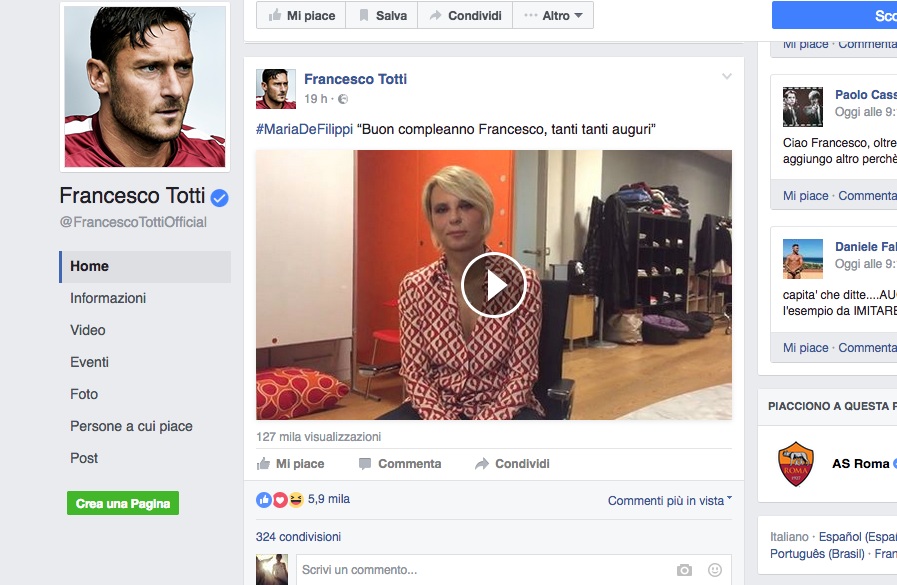Click the Scrivi un commento input field

(480, 570)
